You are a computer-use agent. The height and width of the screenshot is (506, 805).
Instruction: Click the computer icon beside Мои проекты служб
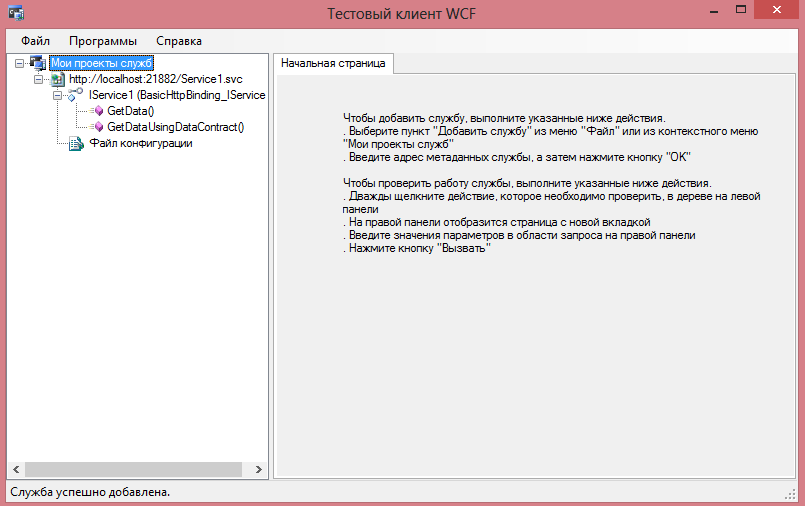point(37,63)
